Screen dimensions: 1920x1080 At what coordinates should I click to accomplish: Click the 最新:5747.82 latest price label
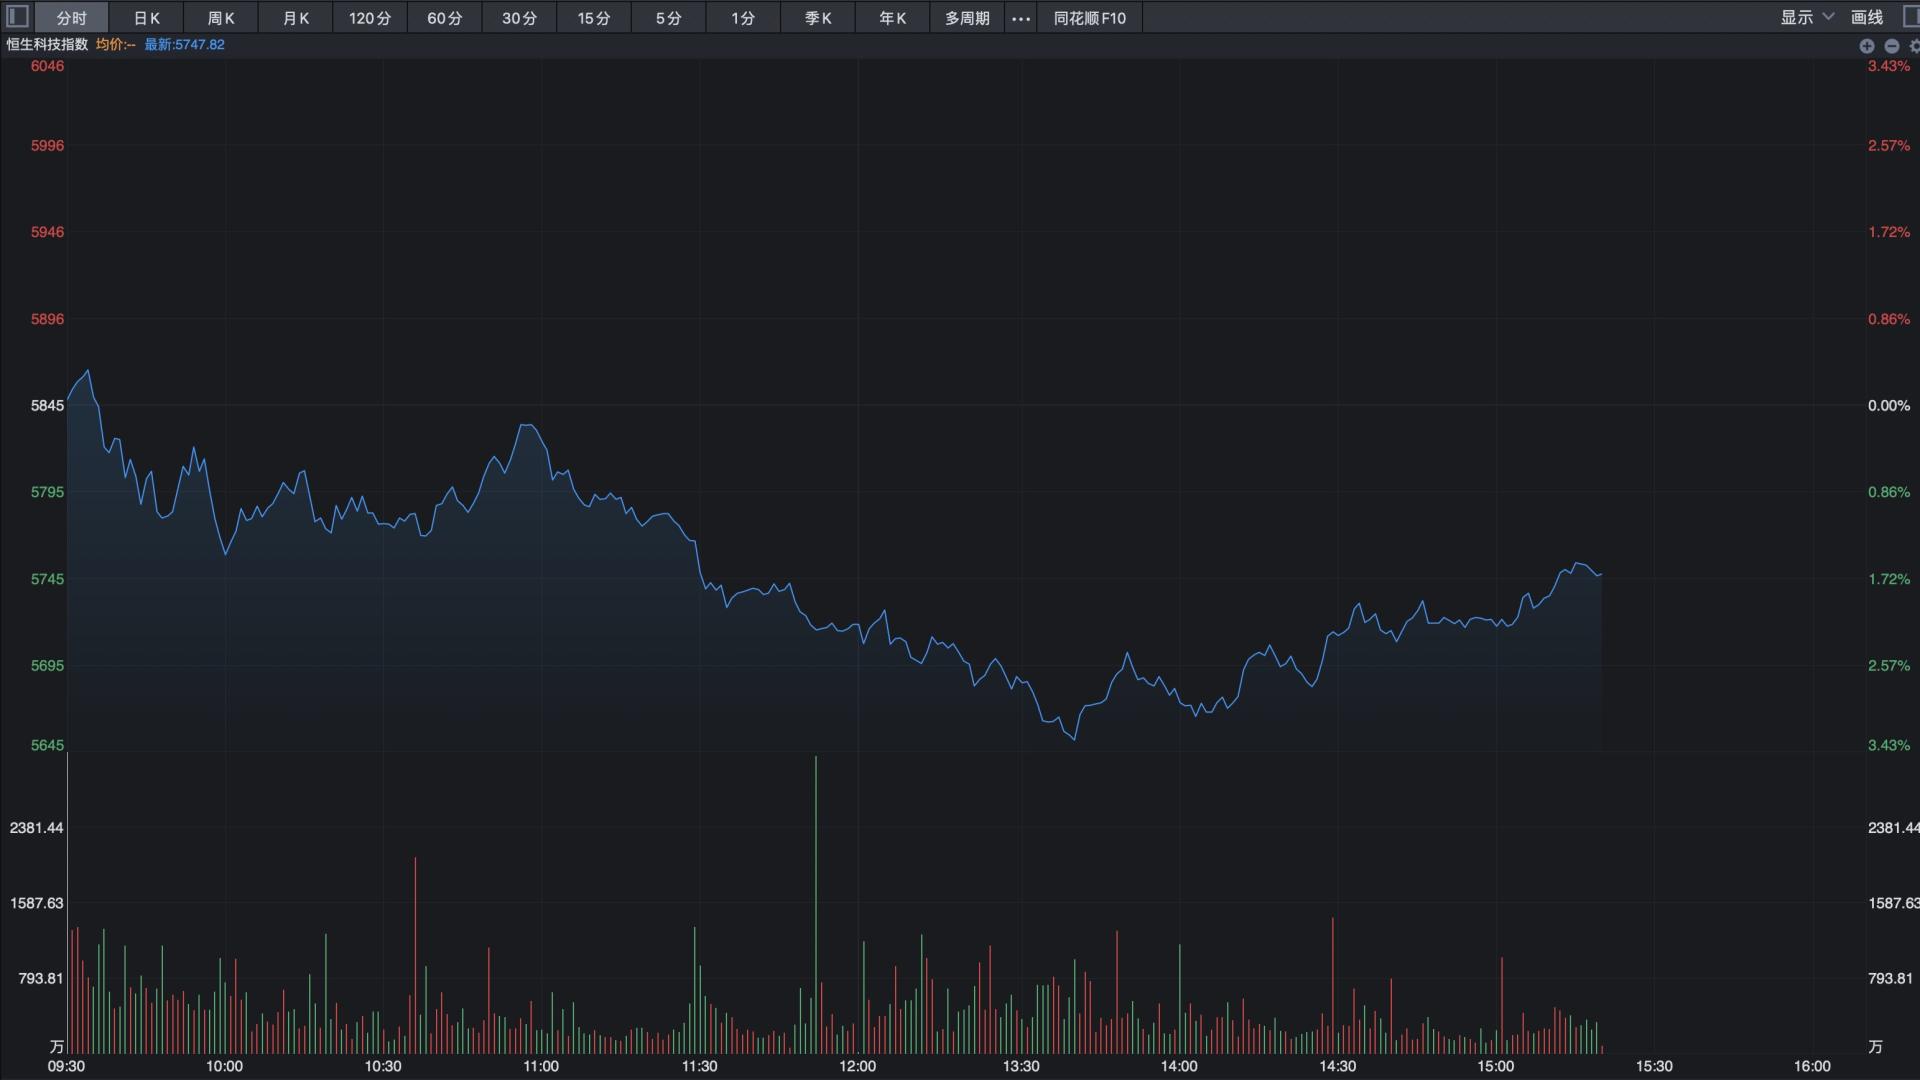coord(184,45)
